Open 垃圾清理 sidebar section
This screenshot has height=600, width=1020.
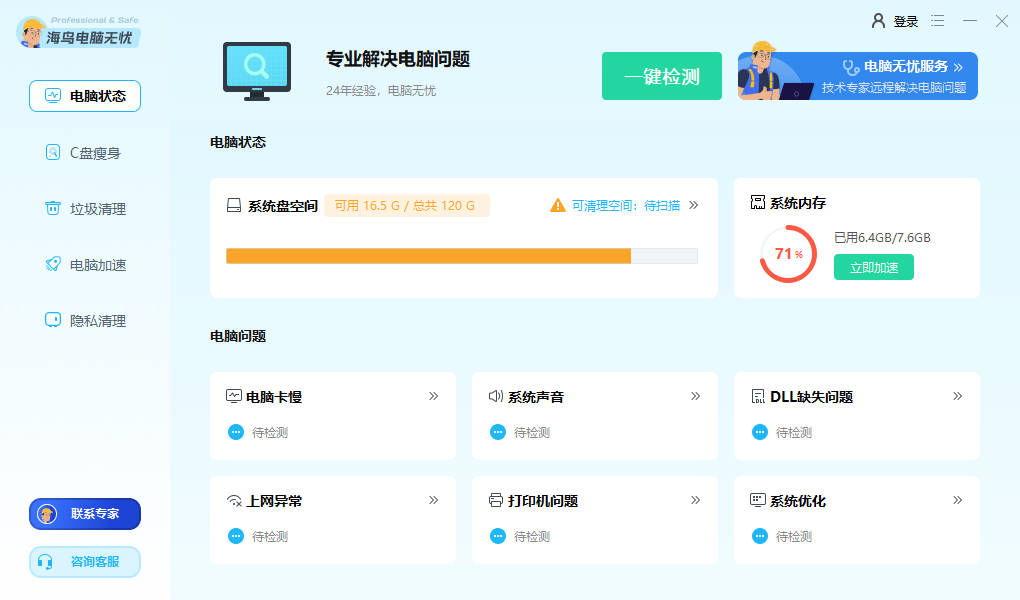click(x=85, y=209)
